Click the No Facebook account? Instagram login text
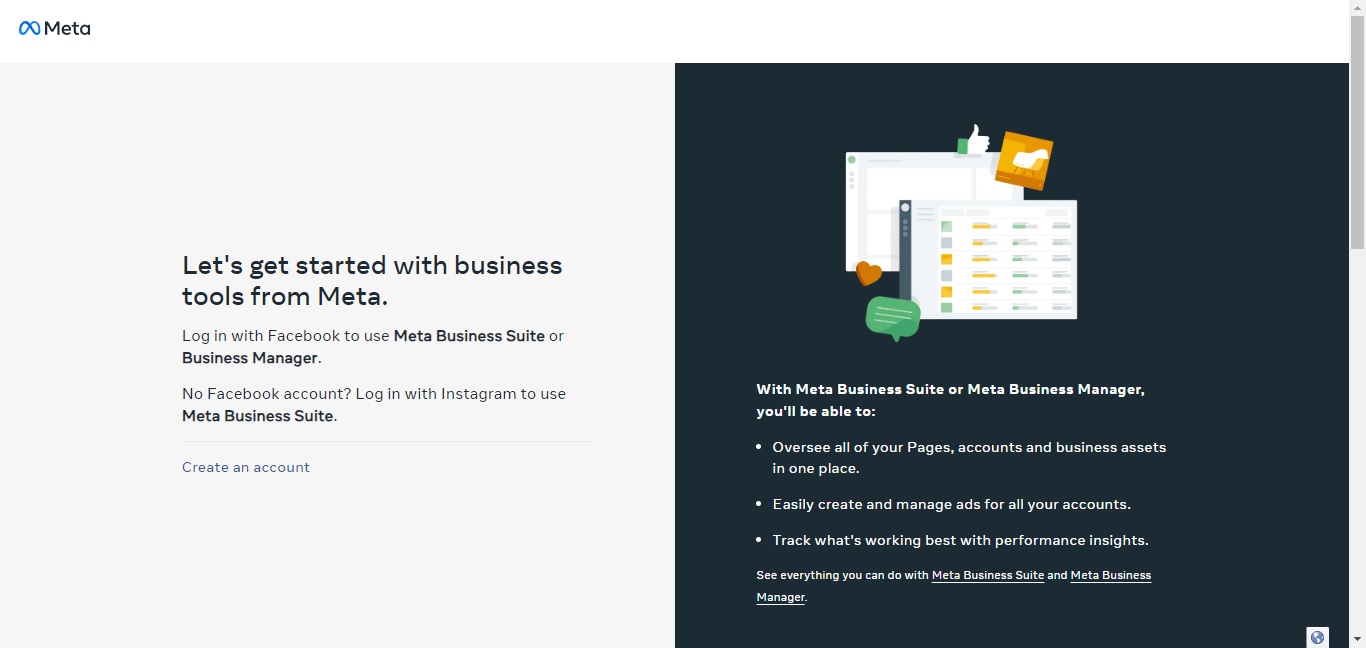Screen dimensions: 1366x648 point(374,404)
